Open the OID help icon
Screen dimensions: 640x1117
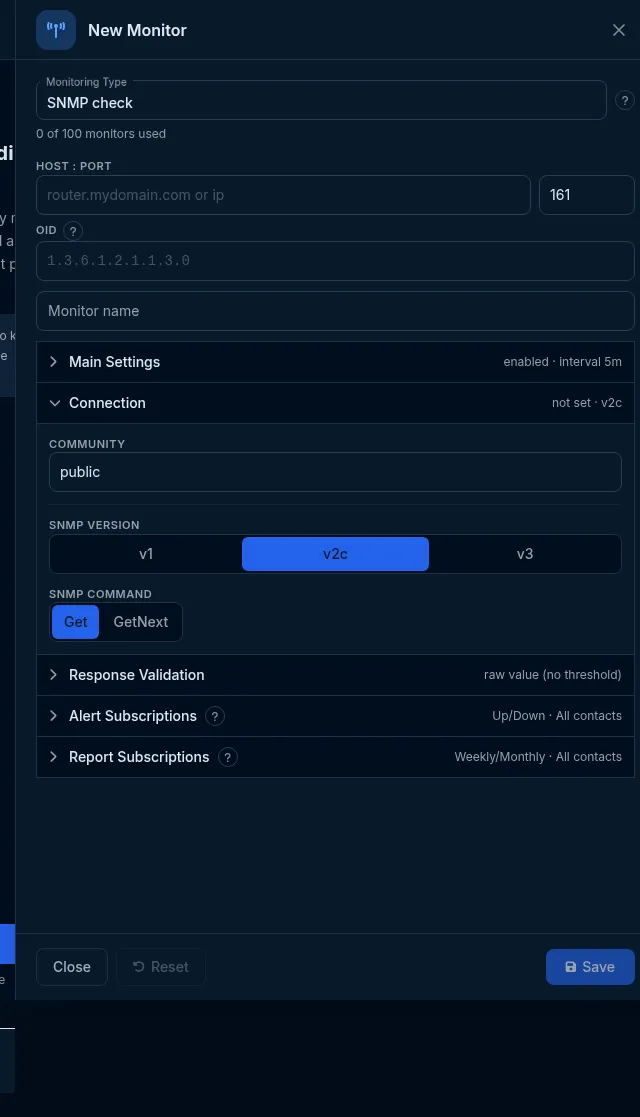click(73, 231)
